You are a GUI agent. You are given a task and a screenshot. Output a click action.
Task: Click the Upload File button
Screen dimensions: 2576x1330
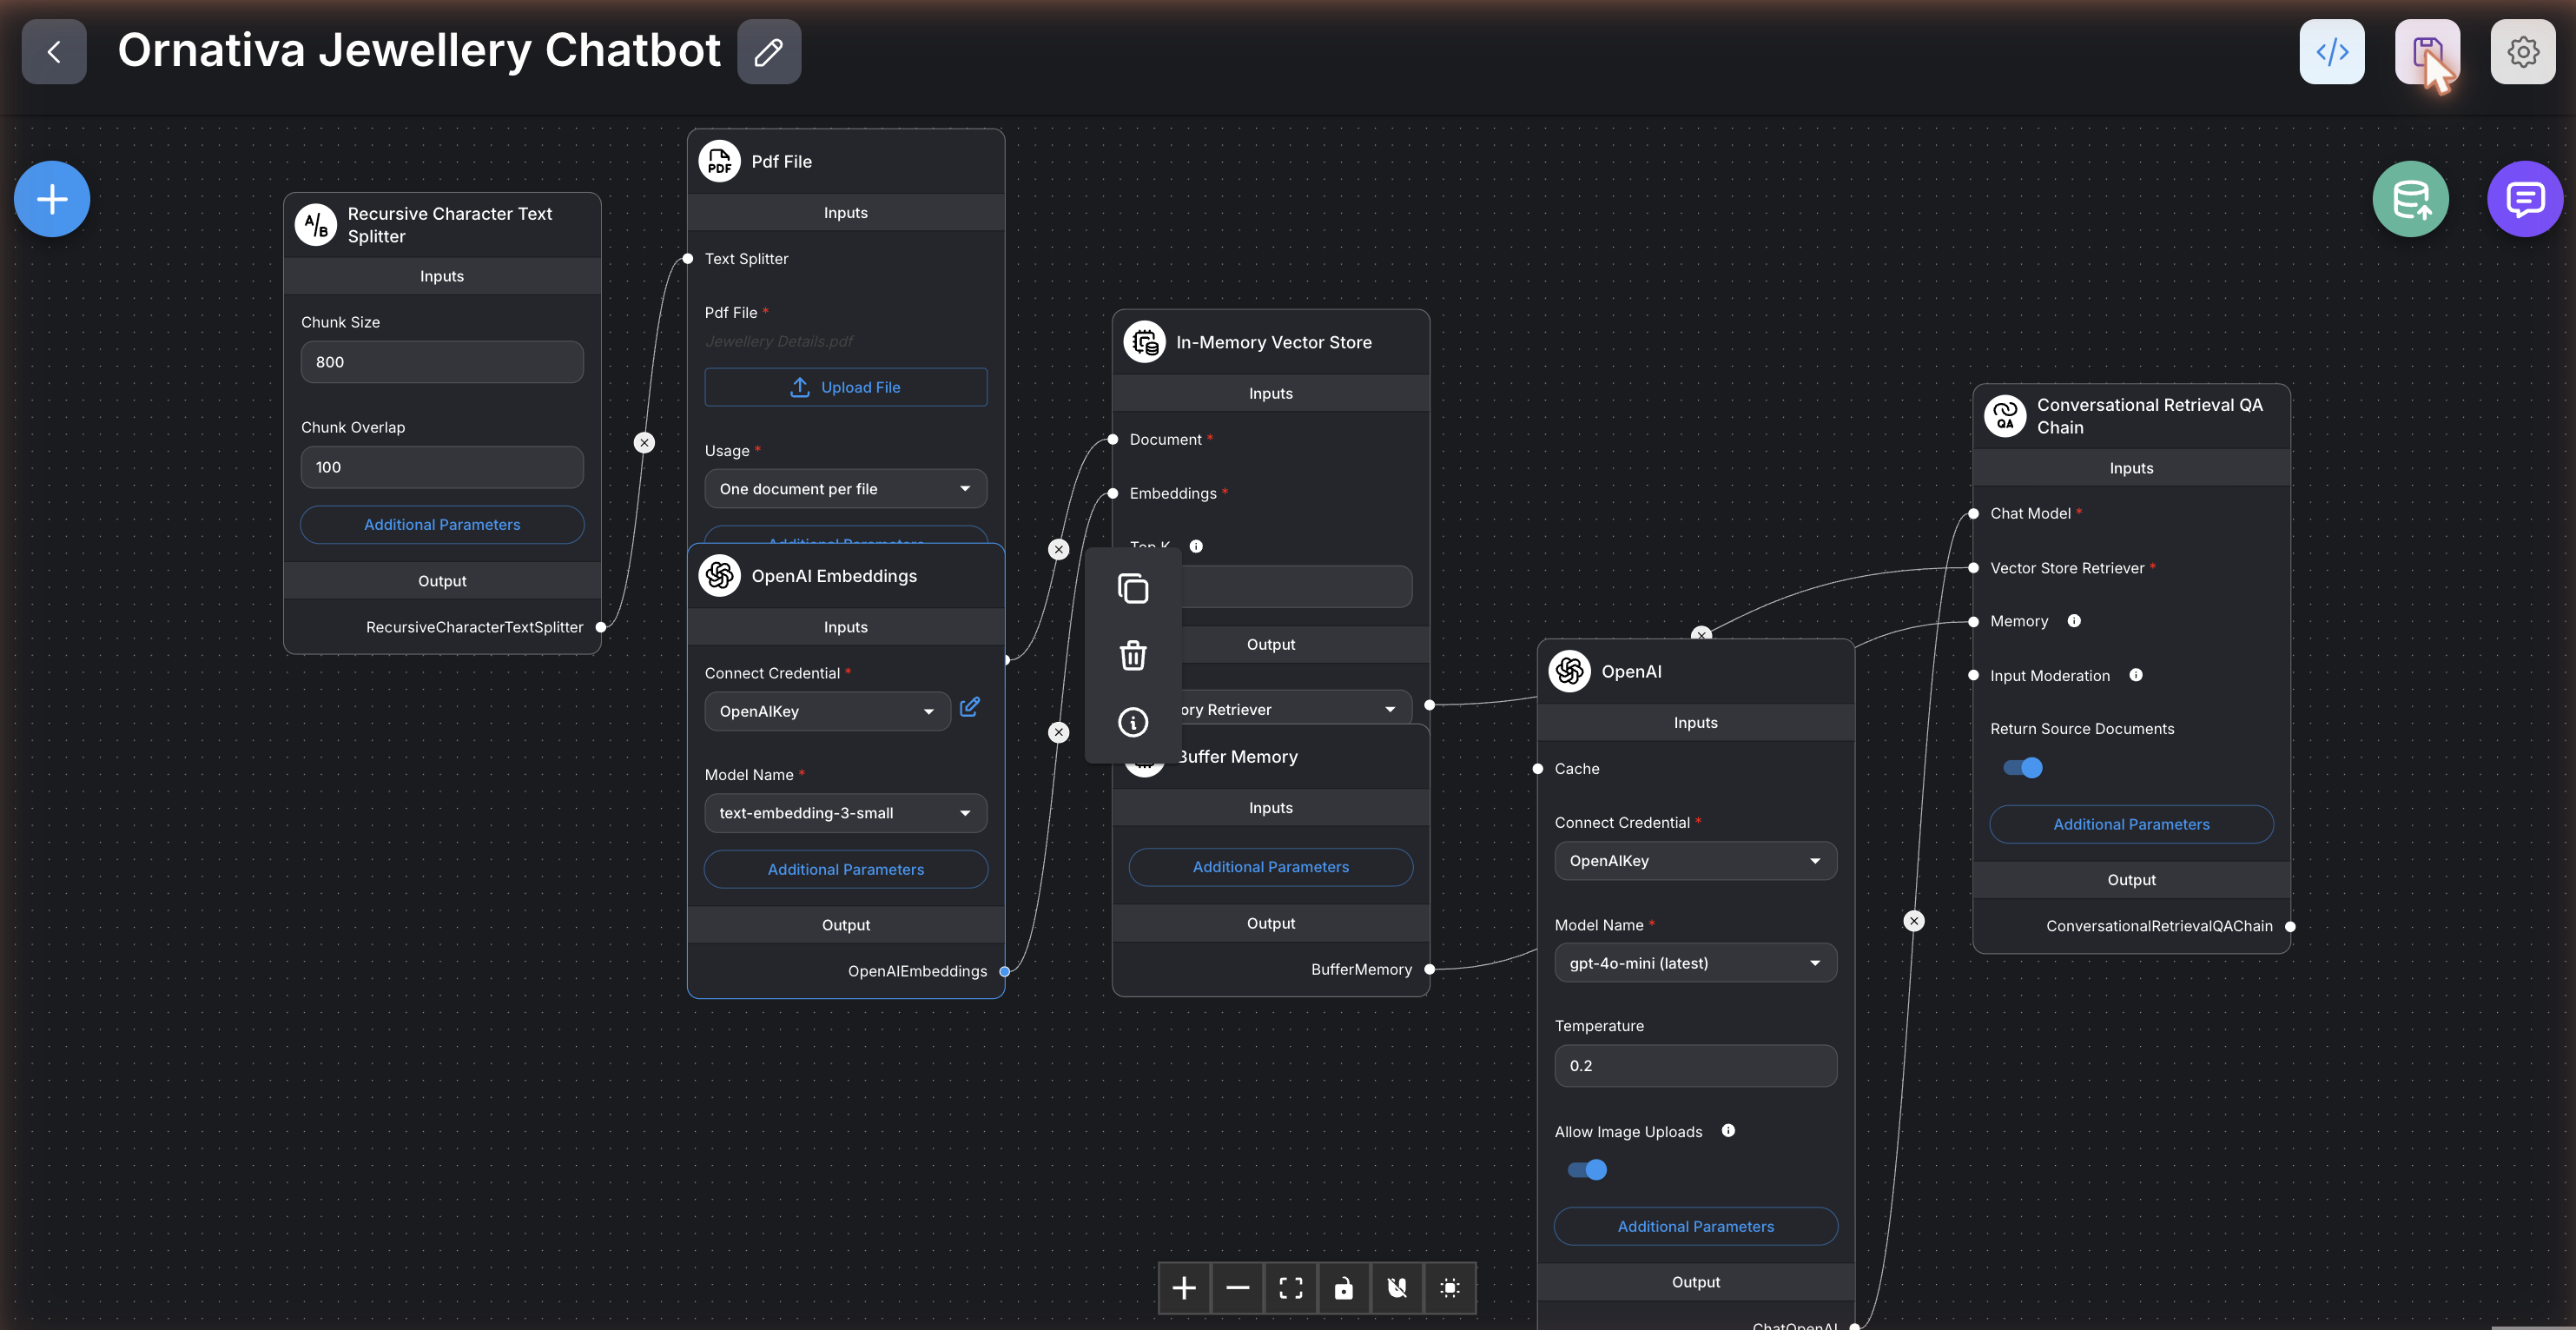[x=845, y=387]
